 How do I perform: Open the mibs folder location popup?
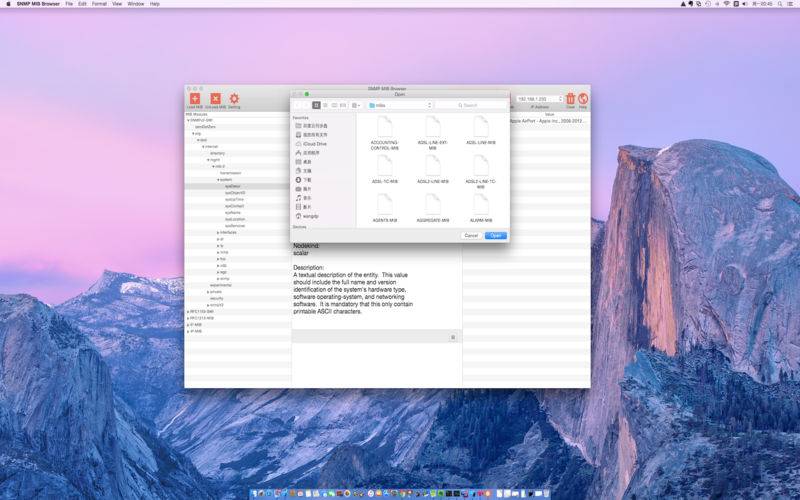[x=400, y=105]
